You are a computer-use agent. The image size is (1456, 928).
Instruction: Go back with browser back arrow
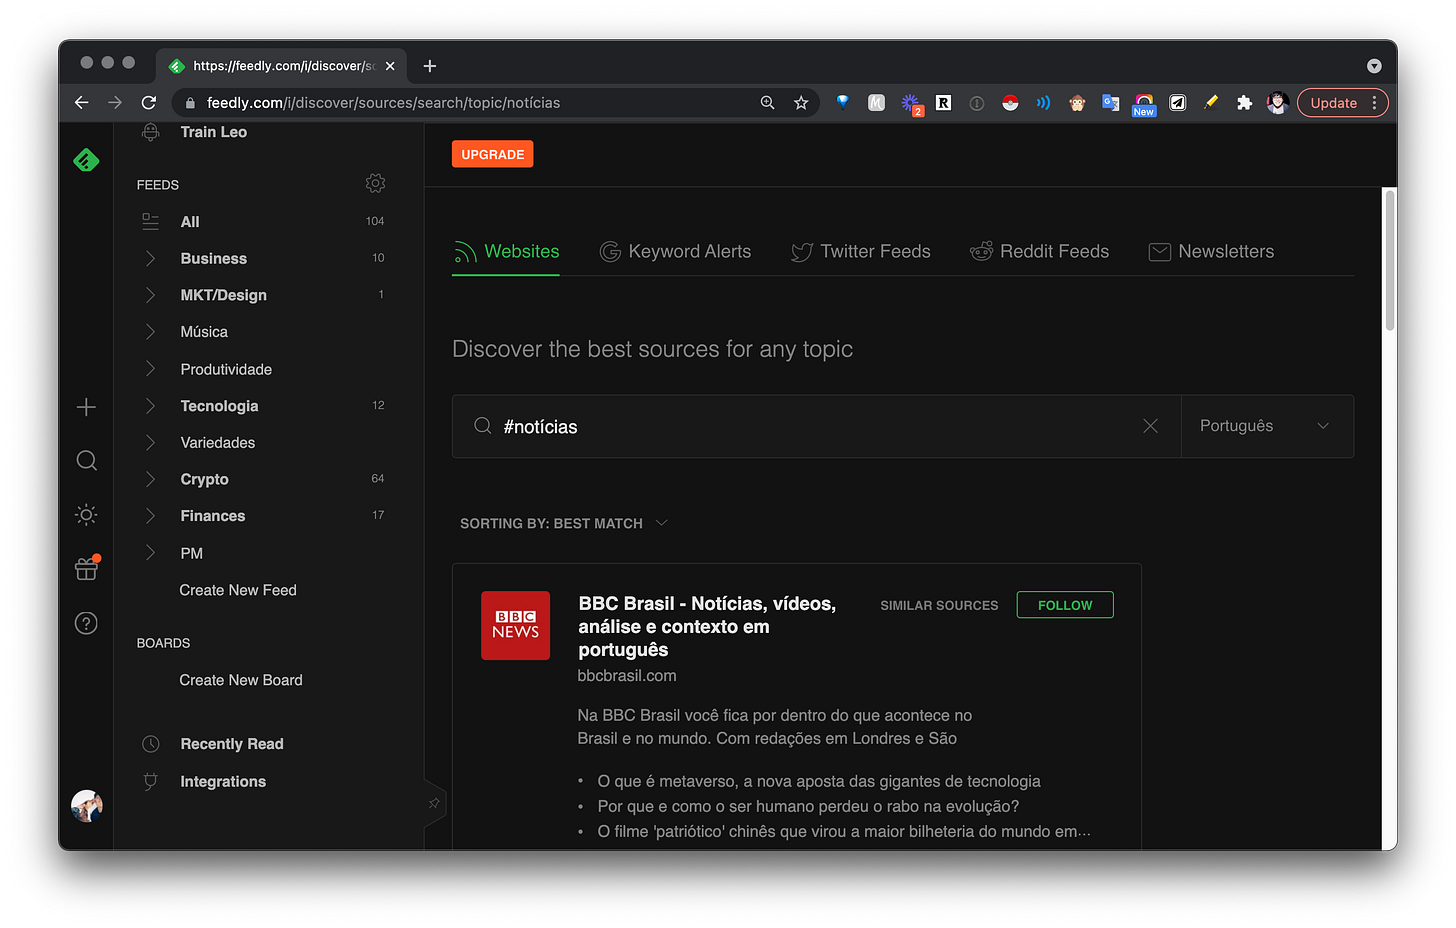tap(82, 103)
